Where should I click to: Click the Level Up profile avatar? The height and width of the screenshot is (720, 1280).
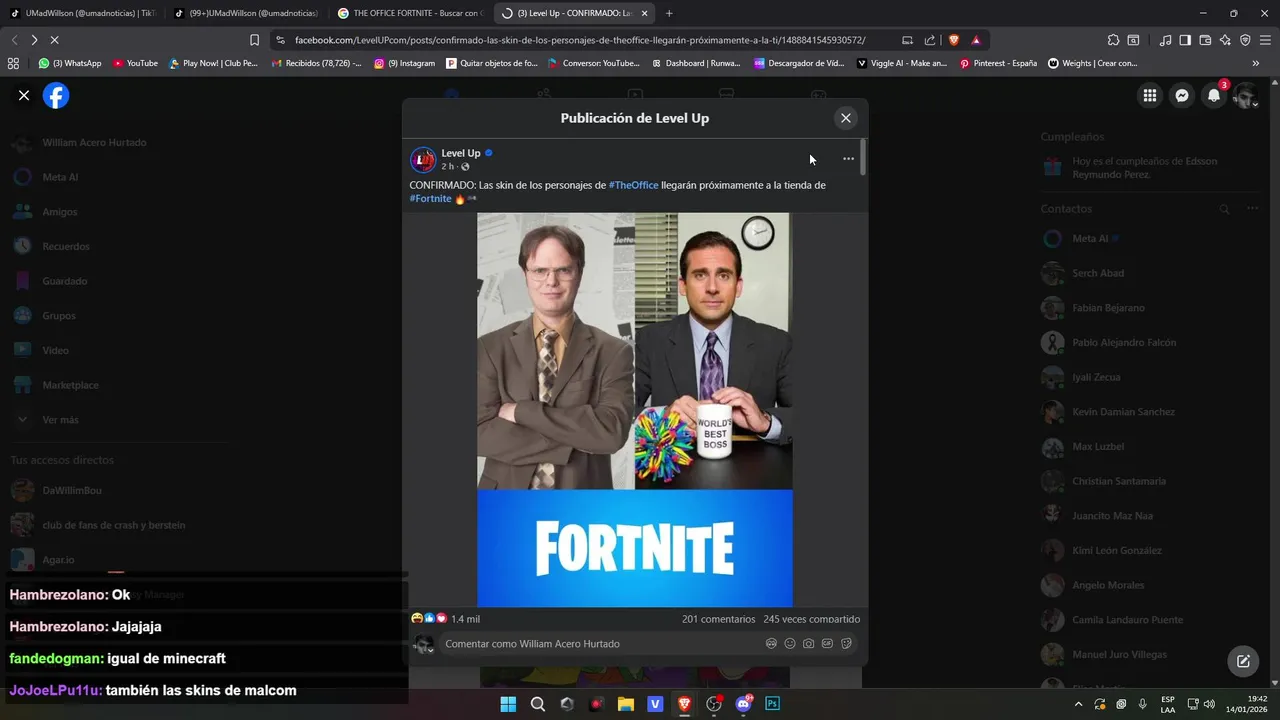click(423, 159)
